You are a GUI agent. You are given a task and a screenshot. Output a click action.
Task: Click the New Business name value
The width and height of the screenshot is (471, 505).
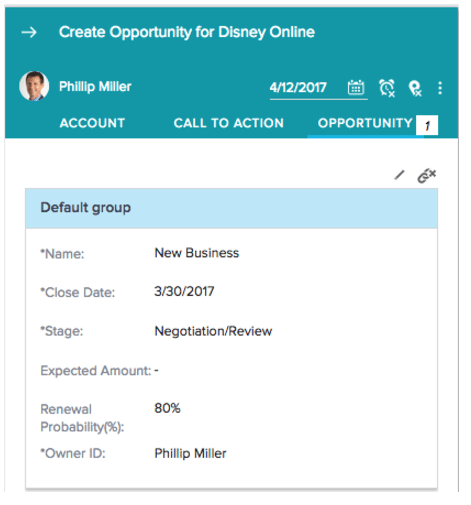[197, 253]
